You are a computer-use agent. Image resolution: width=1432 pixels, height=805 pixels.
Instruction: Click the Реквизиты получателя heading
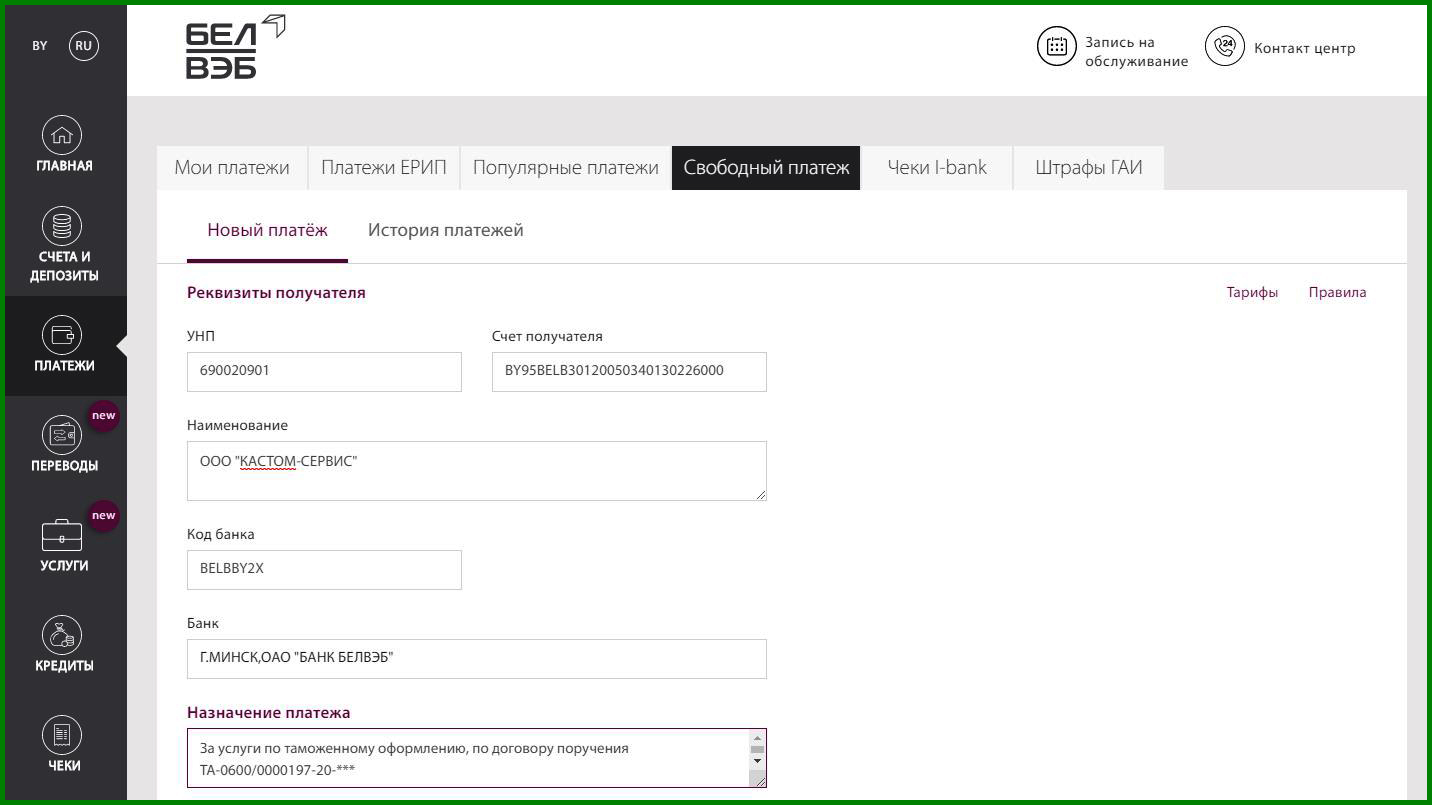[x=276, y=293]
